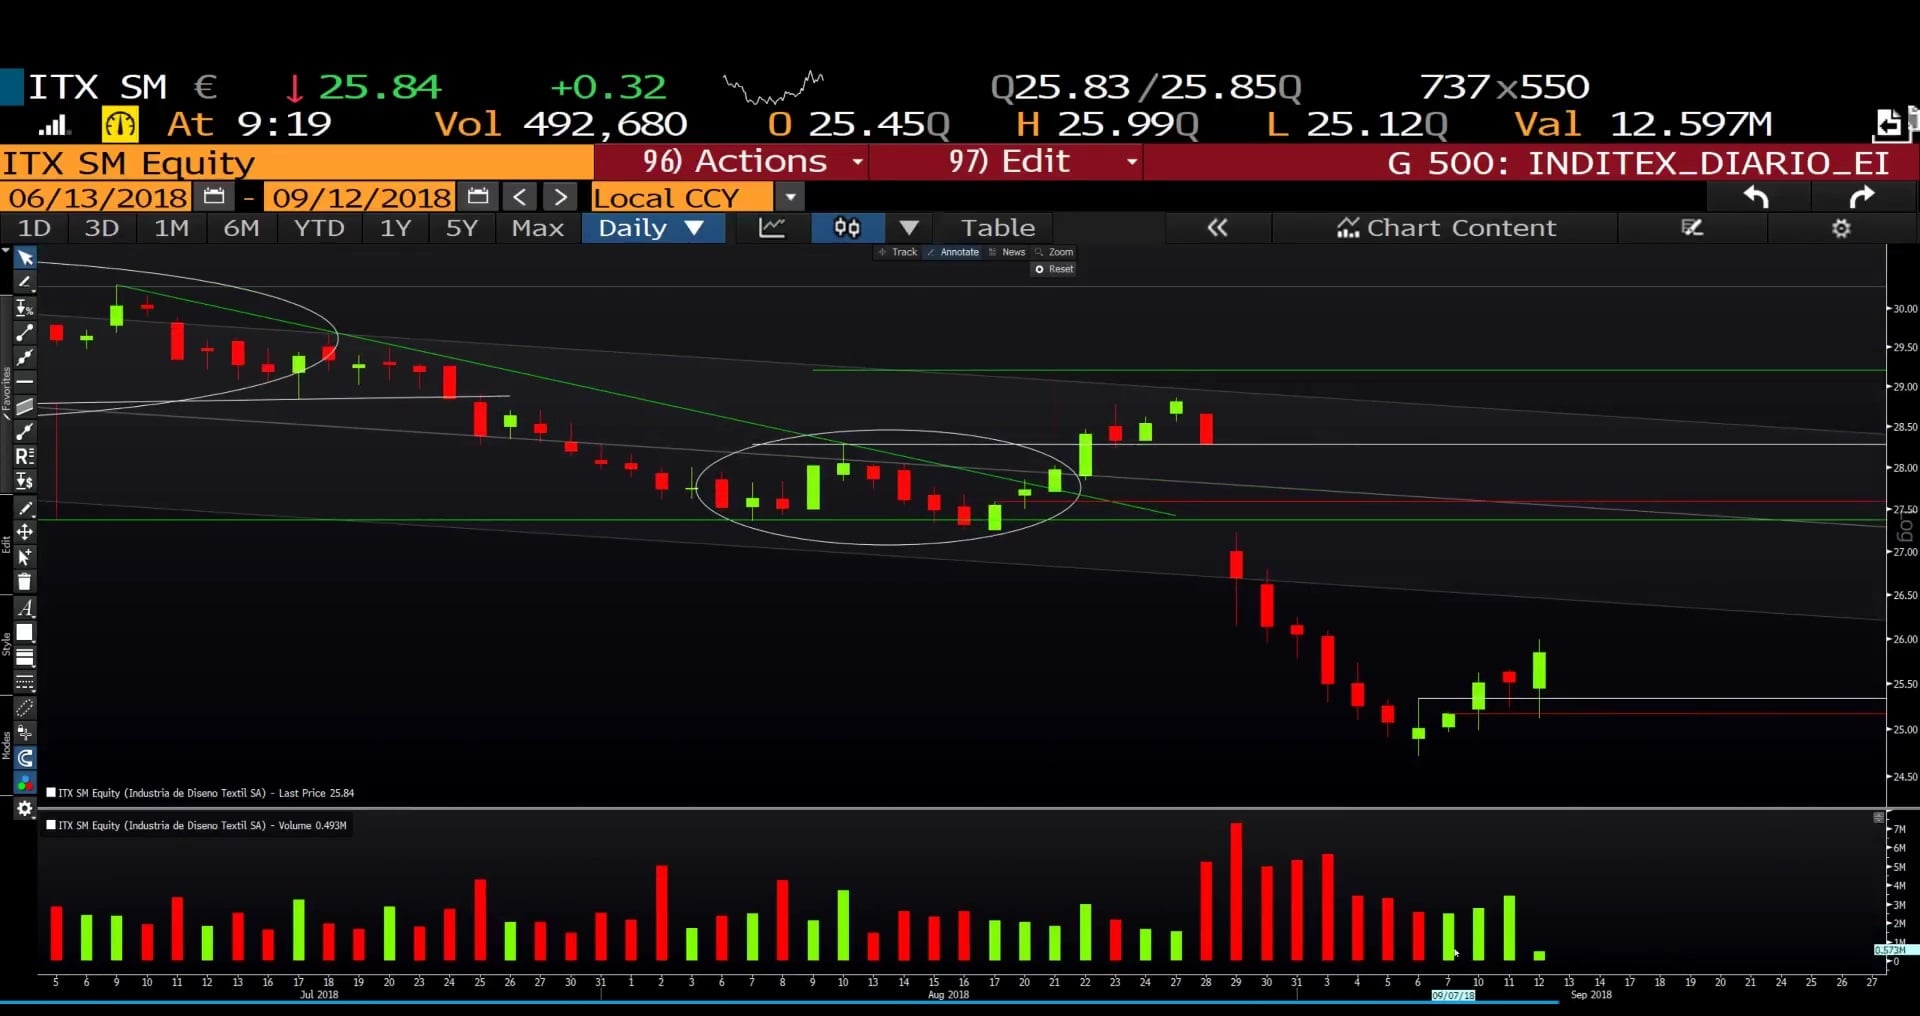Open the start date calendar picker
Image resolution: width=1920 pixels, height=1016 pixels.
point(214,197)
